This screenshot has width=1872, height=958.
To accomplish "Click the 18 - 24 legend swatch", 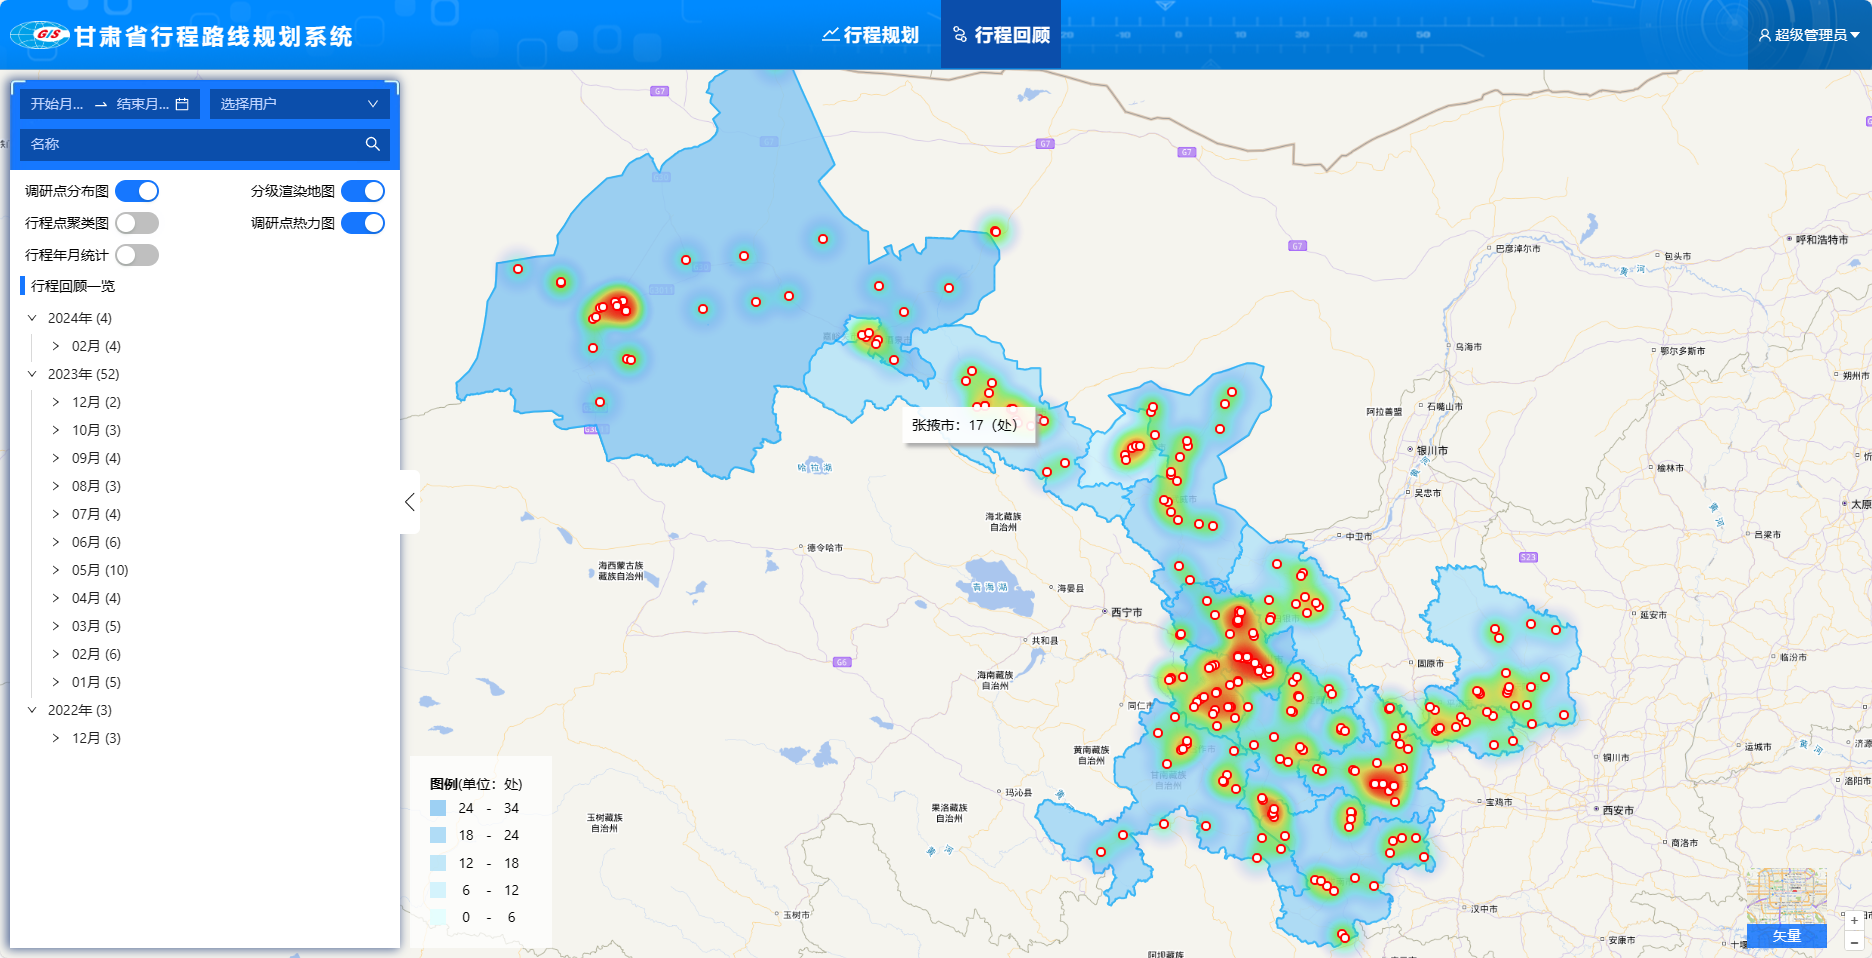I will (x=438, y=835).
